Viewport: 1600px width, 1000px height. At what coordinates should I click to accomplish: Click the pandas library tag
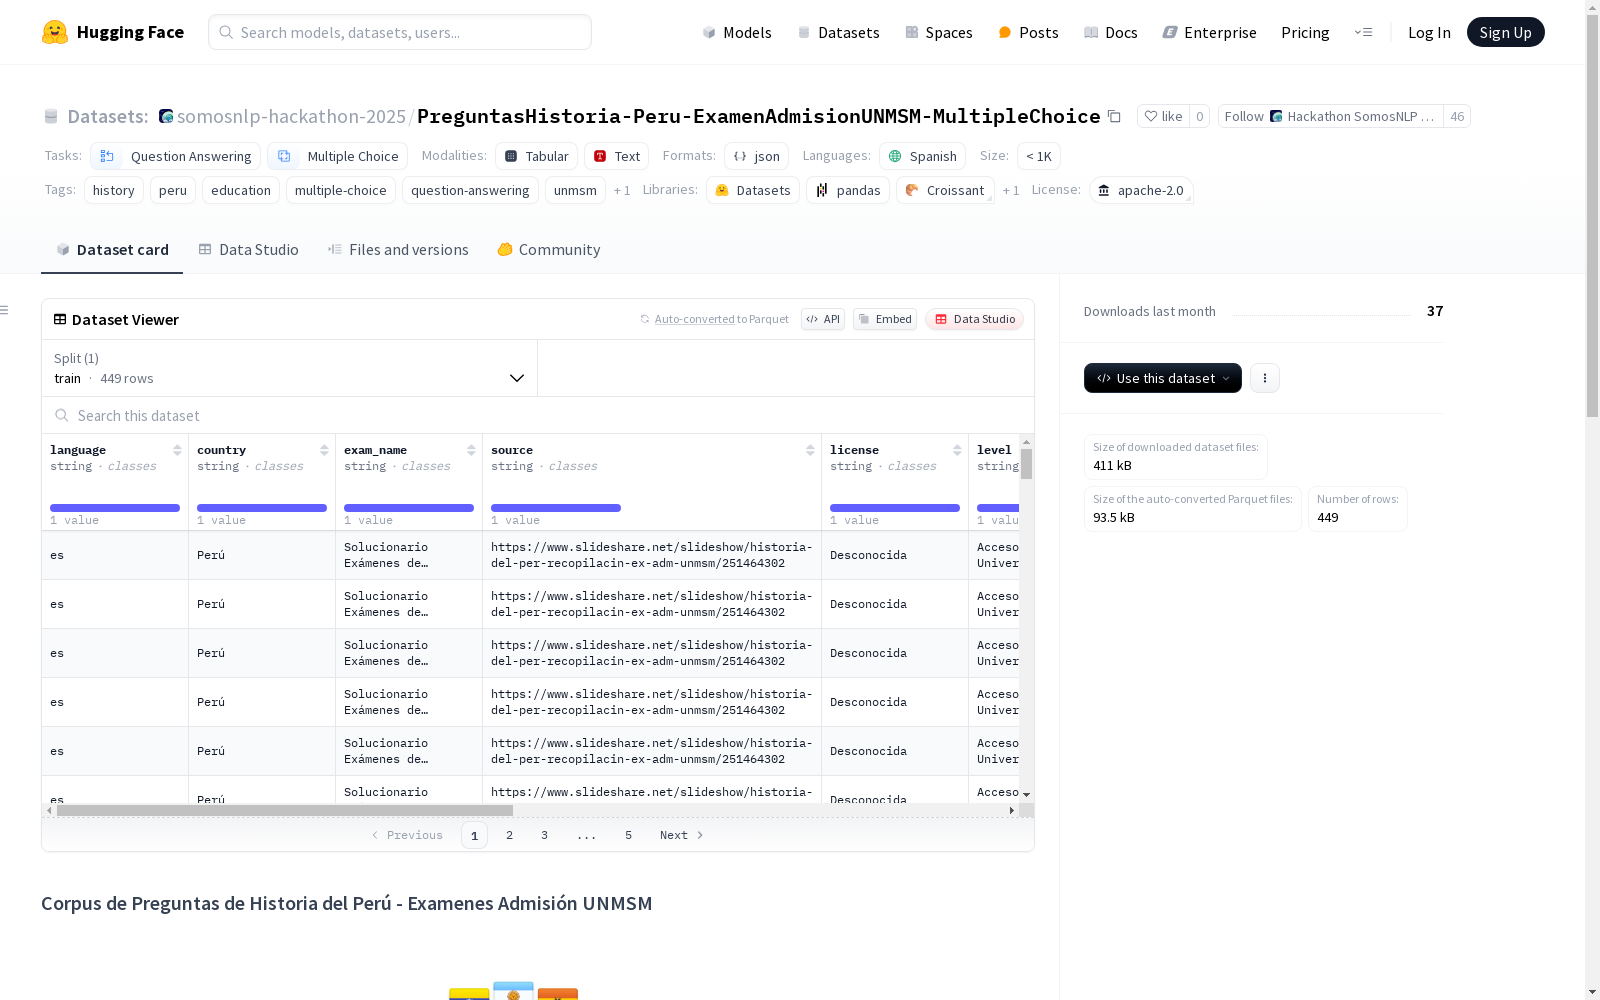pyautogui.click(x=848, y=190)
